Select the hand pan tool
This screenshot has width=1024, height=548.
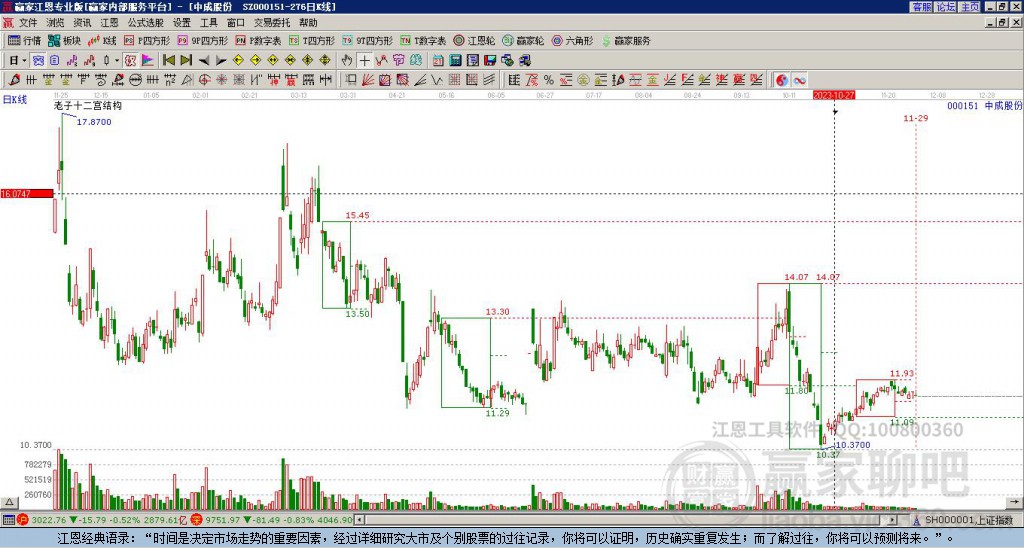(347, 61)
